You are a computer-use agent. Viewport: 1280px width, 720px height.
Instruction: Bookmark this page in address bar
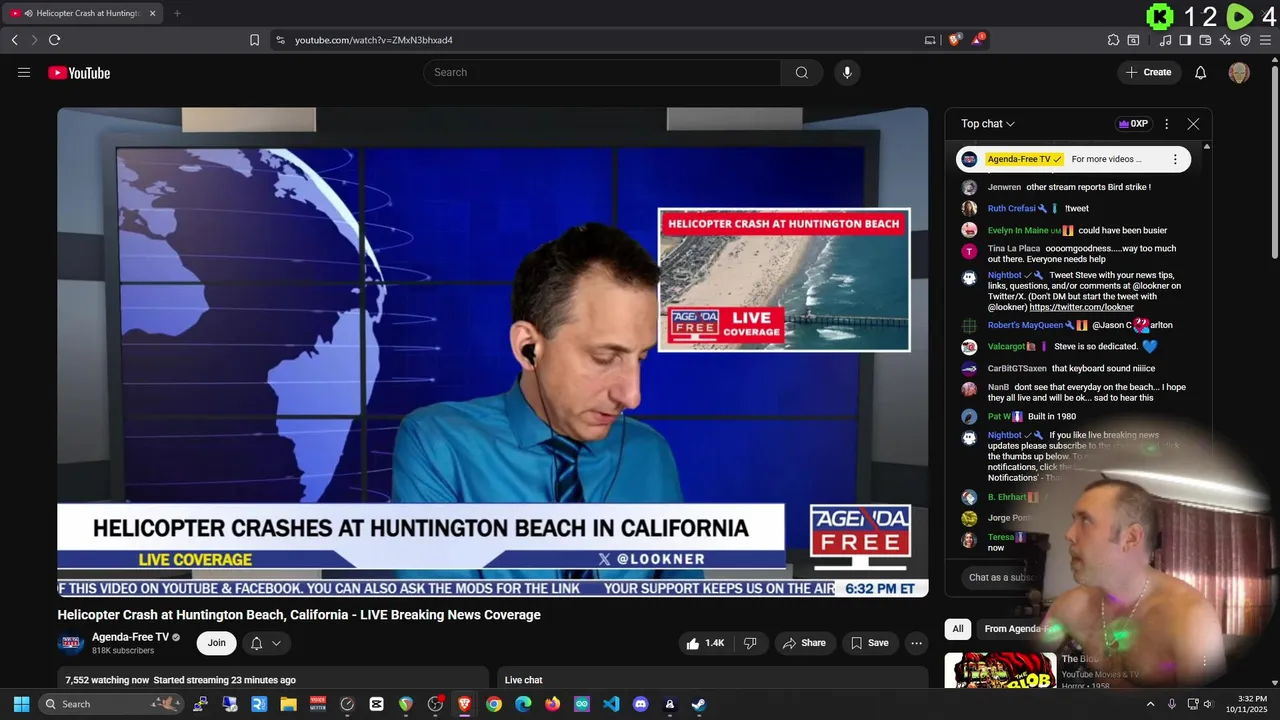click(x=254, y=40)
